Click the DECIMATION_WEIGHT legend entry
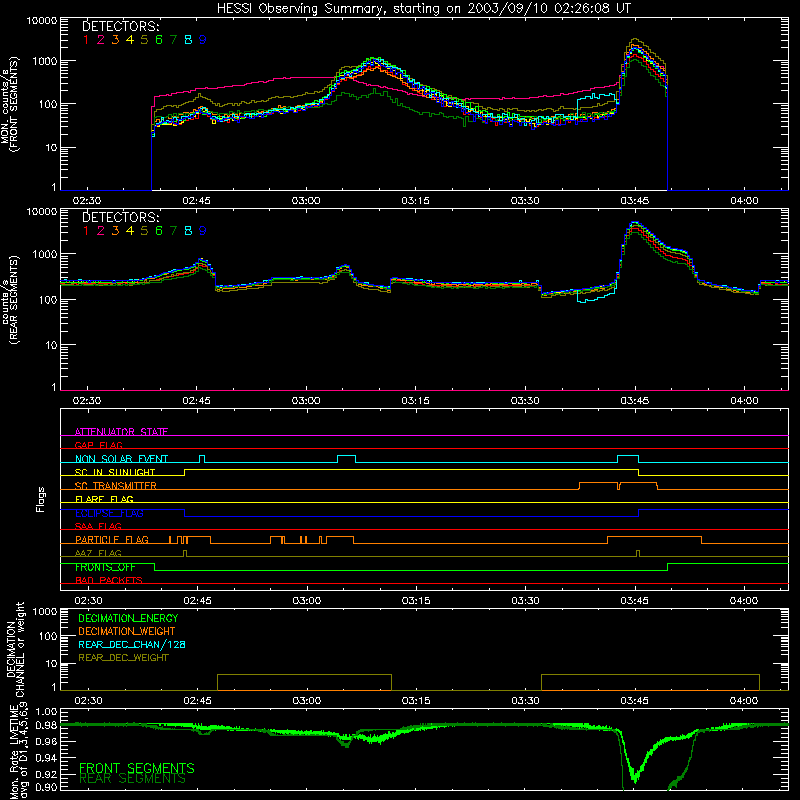This screenshot has height=800, width=800. (127, 631)
